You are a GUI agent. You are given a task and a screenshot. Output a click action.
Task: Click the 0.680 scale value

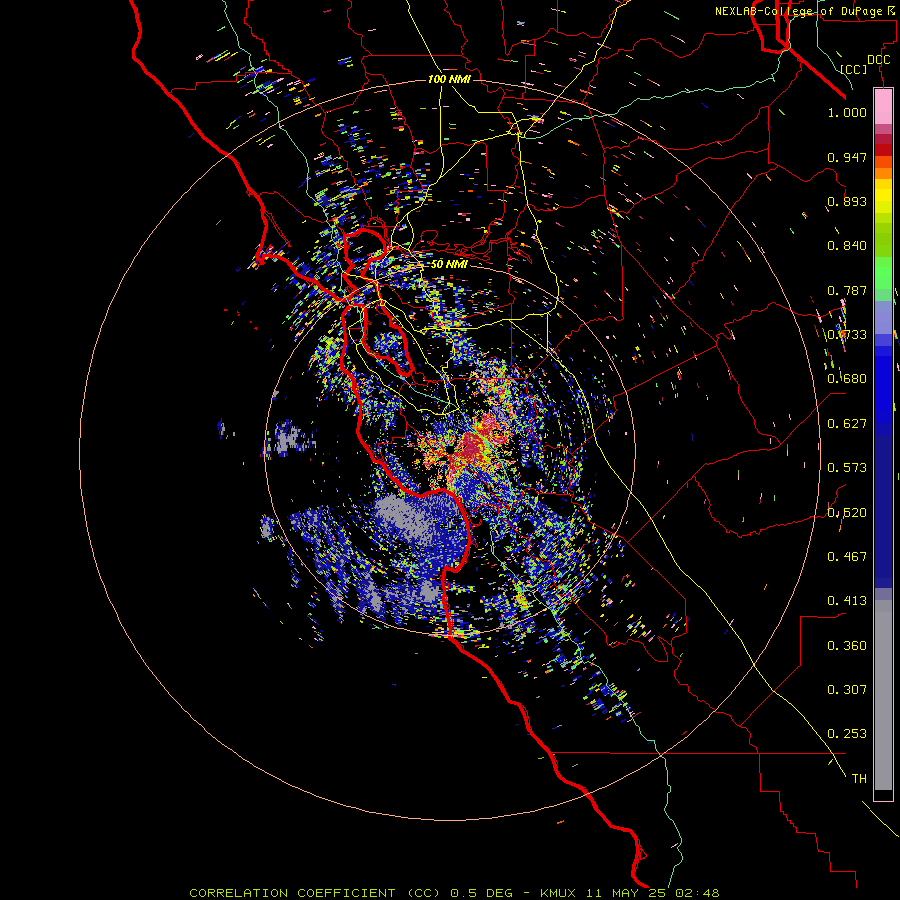847,379
